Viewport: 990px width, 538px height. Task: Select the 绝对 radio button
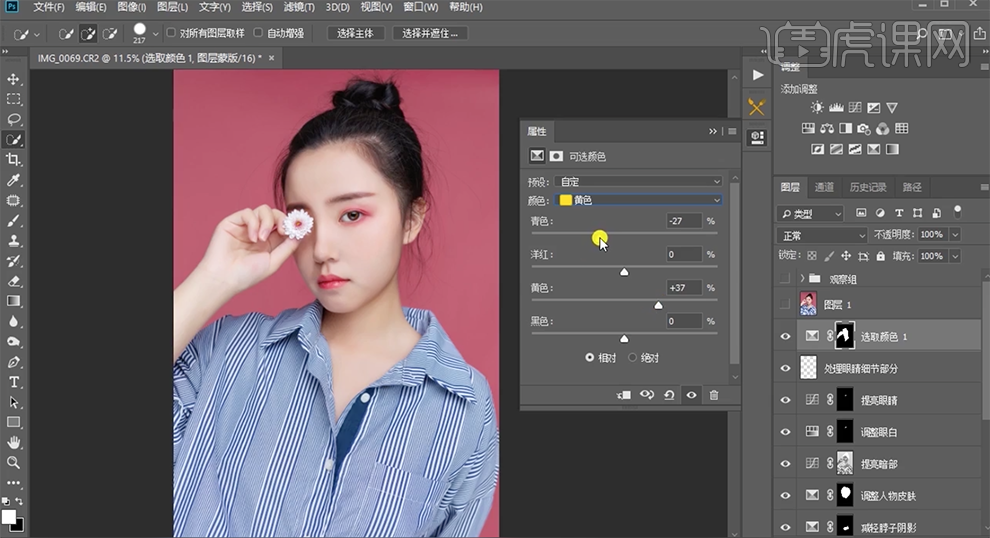tap(633, 357)
